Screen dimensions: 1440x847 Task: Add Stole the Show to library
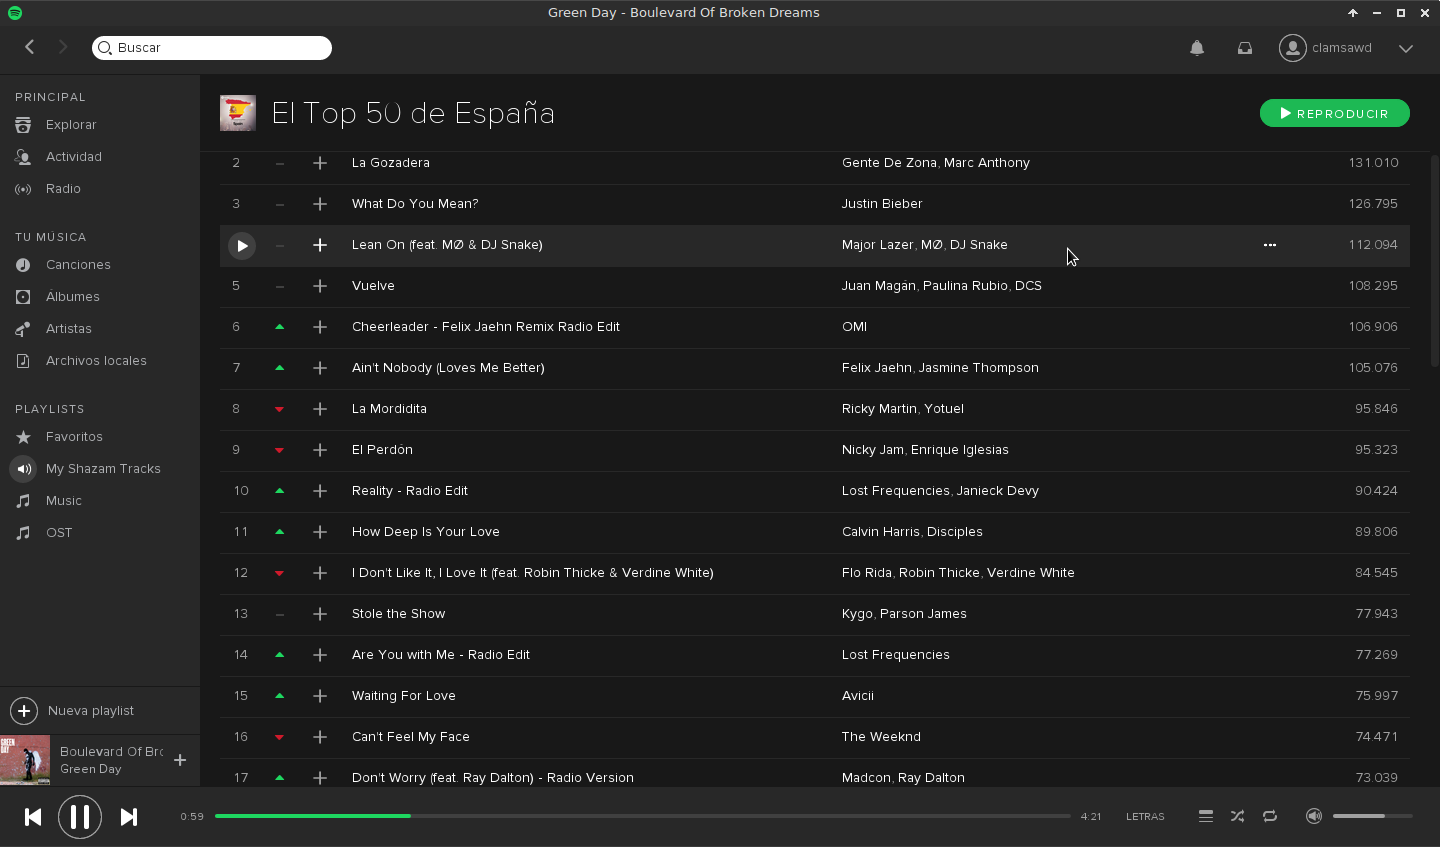[x=320, y=614]
